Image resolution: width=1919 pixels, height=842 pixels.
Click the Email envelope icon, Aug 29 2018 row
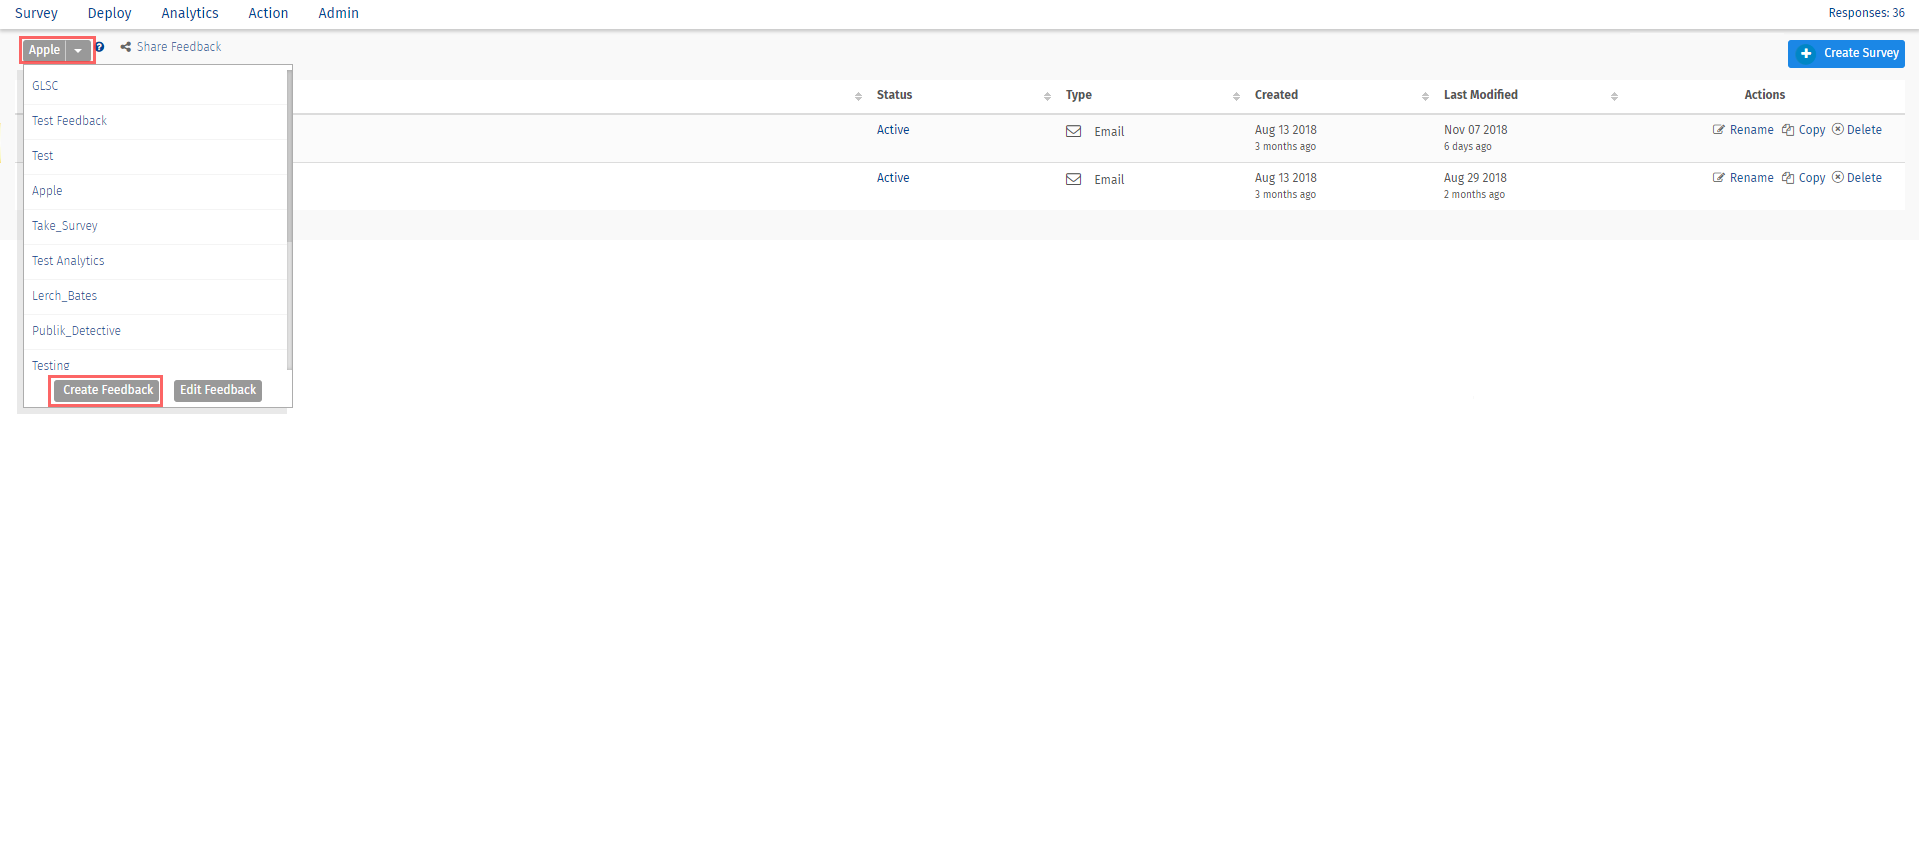[1073, 179]
